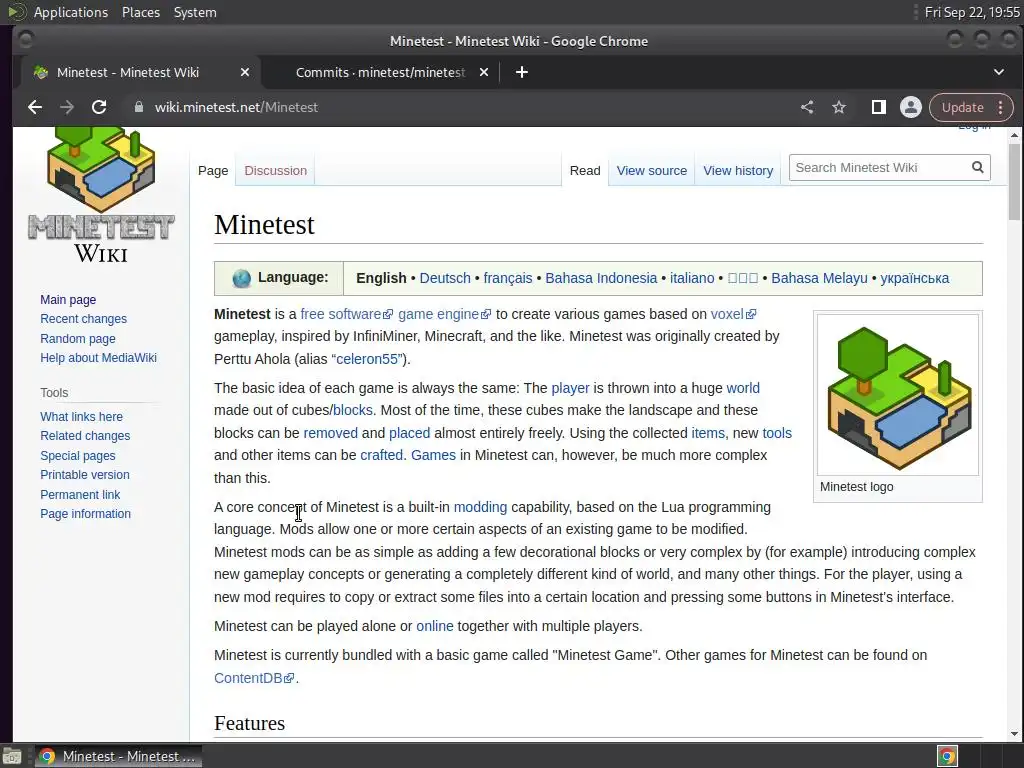This screenshot has width=1024, height=768.
Task: Go back to previous page in Chrome
Action: pos(35,107)
